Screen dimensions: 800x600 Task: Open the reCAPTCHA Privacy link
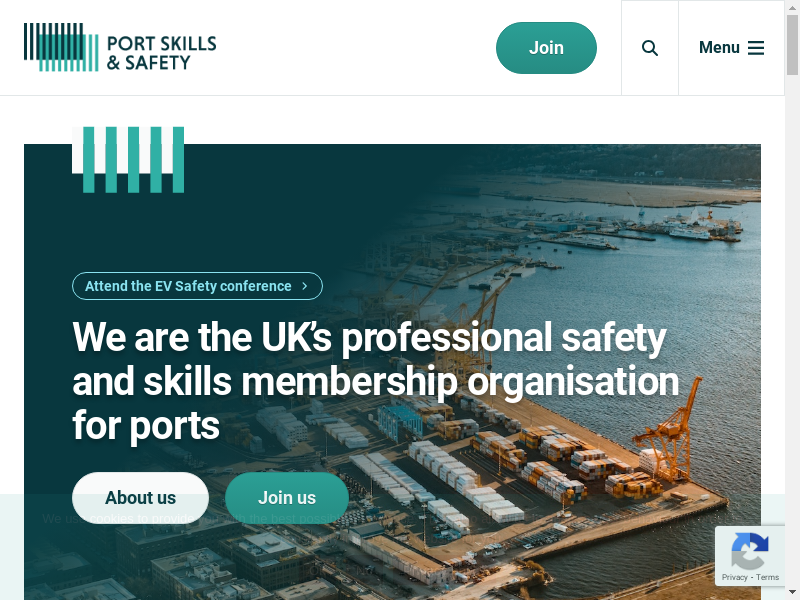734,577
